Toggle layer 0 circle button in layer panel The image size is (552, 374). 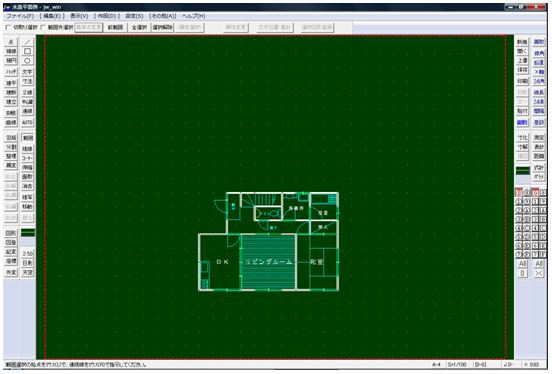(x=519, y=193)
